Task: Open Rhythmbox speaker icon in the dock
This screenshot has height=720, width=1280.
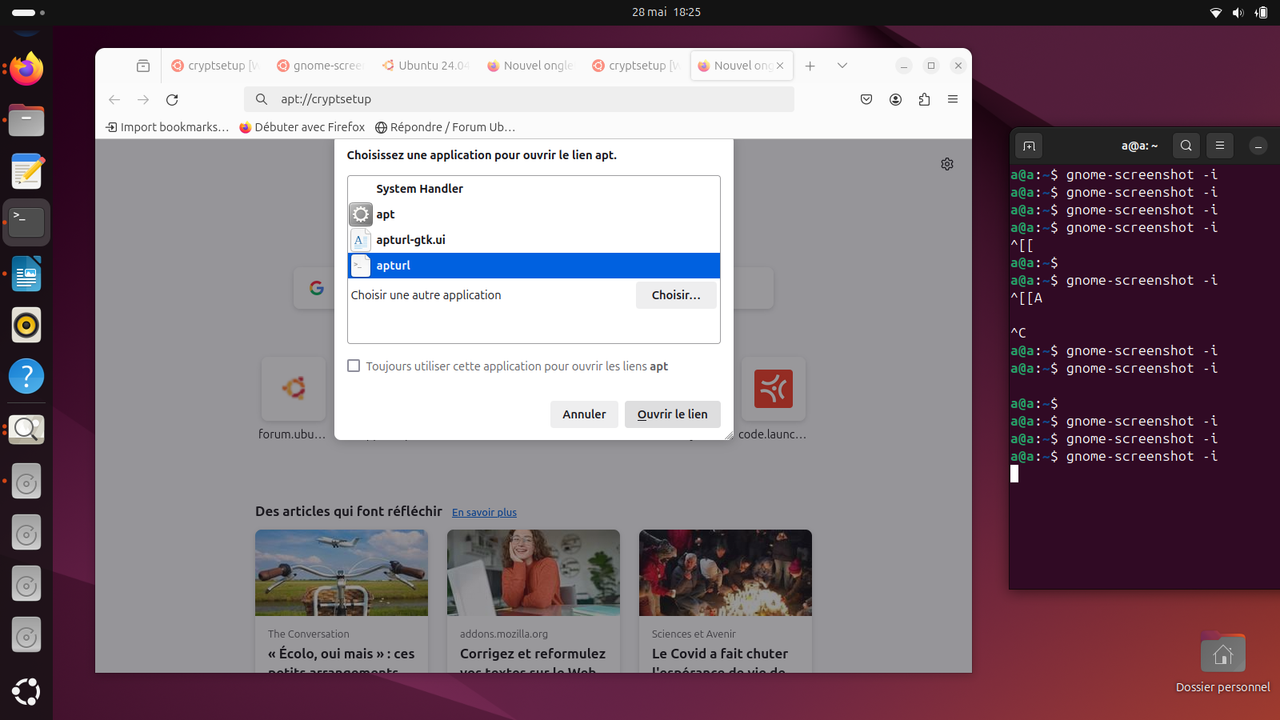Action: click(x=26, y=325)
